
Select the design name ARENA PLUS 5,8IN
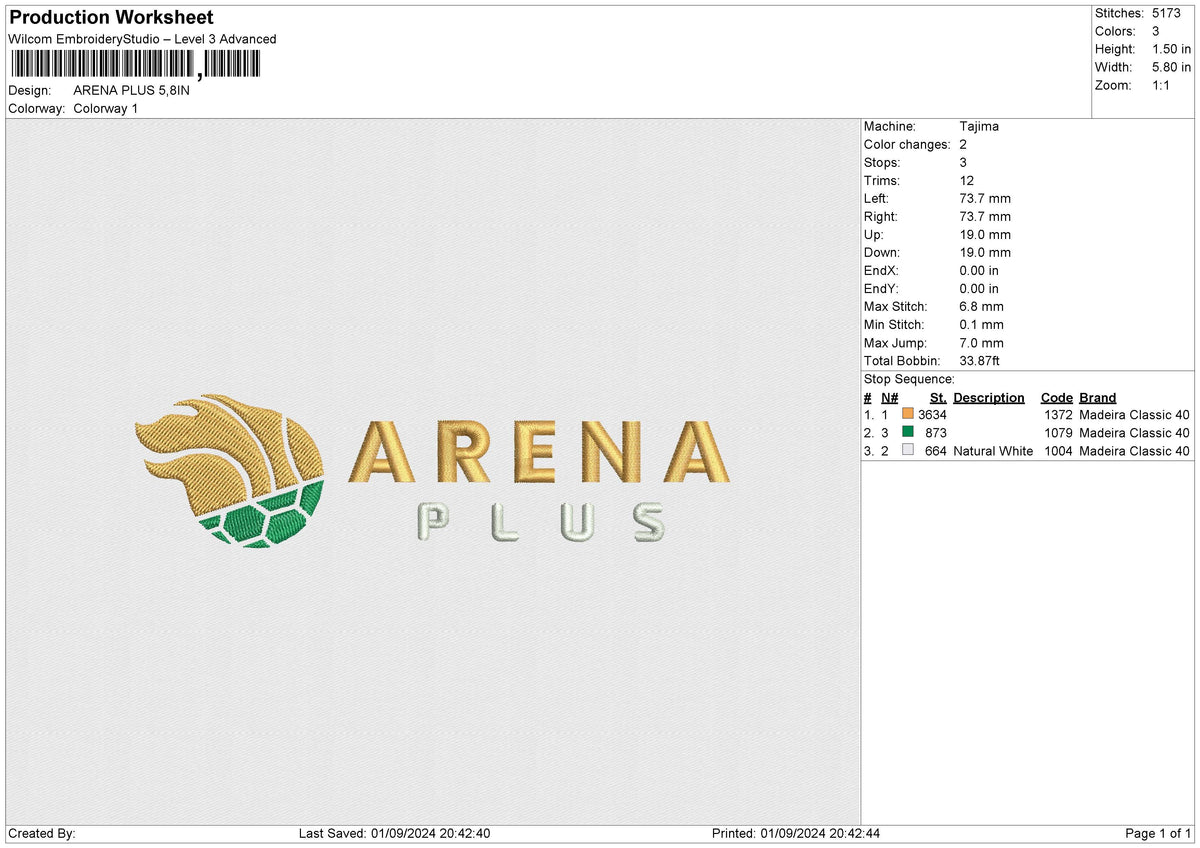131,90
